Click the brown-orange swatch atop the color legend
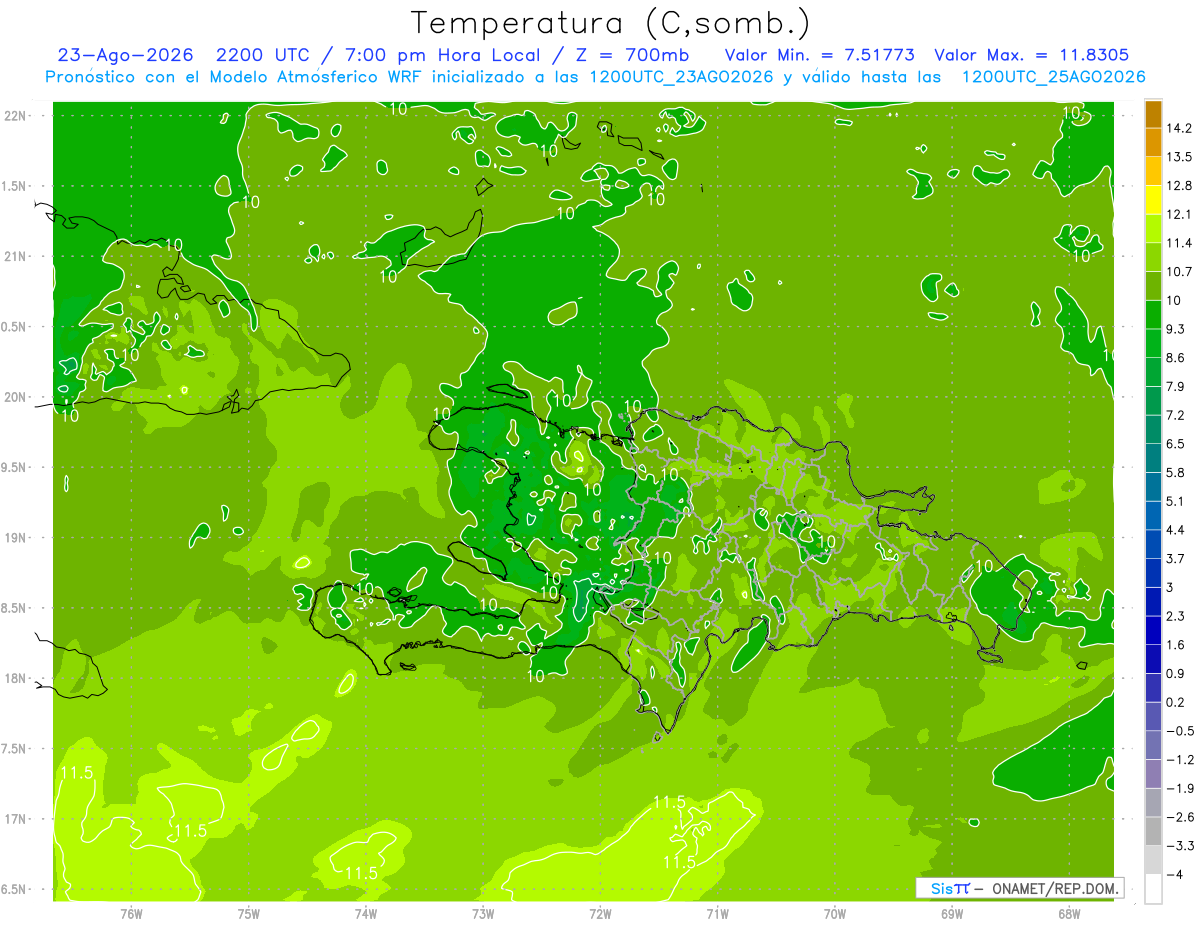Image resolution: width=1200 pixels, height=927 pixels. [x=1153, y=114]
